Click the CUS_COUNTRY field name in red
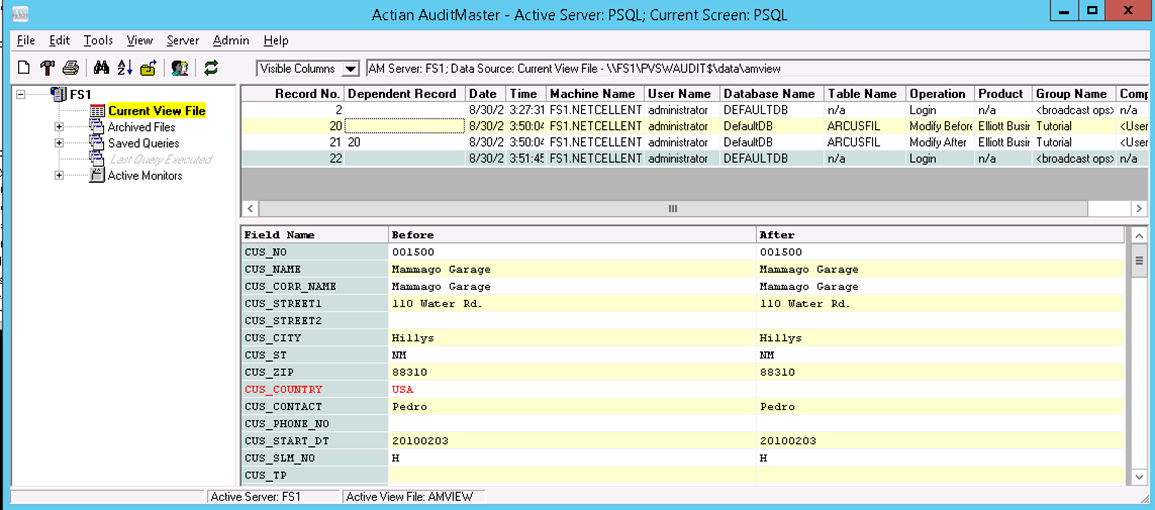This screenshot has height=510, width=1155. [x=284, y=389]
